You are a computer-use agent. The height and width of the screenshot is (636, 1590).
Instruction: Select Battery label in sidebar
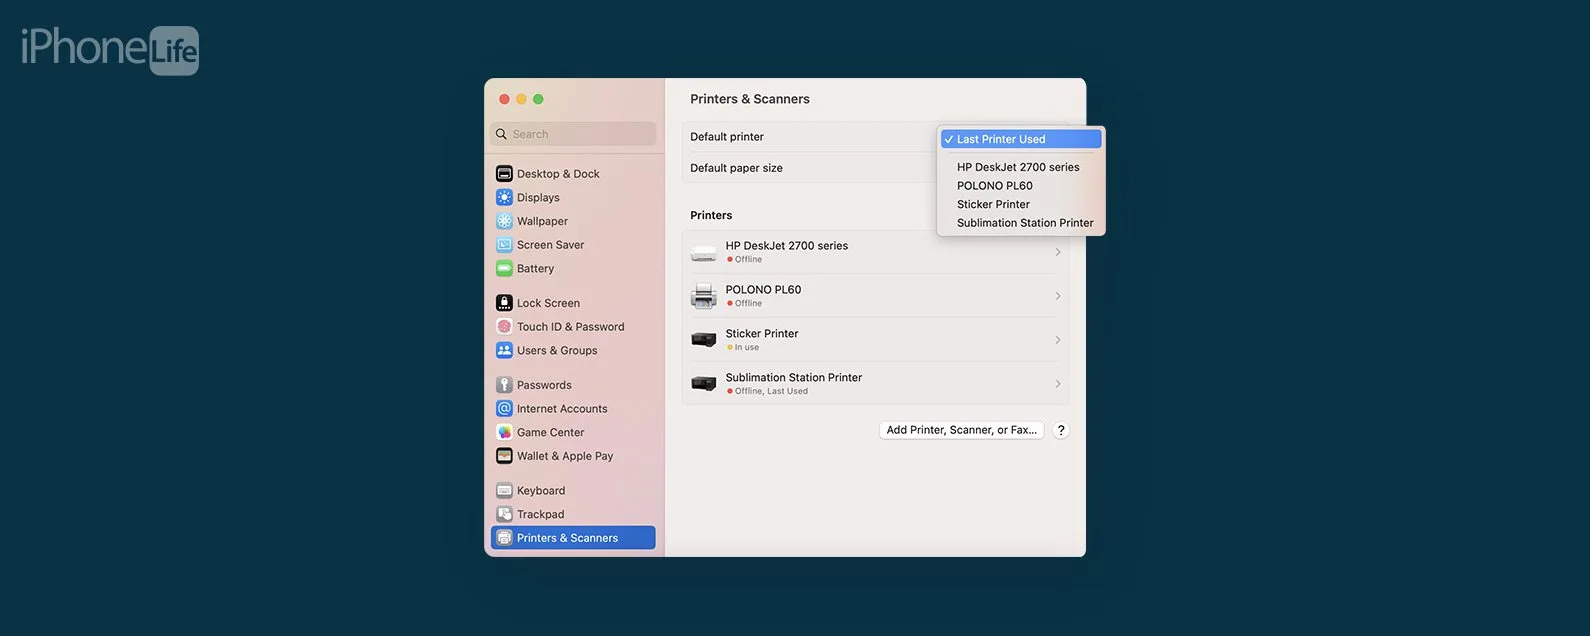tap(535, 269)
